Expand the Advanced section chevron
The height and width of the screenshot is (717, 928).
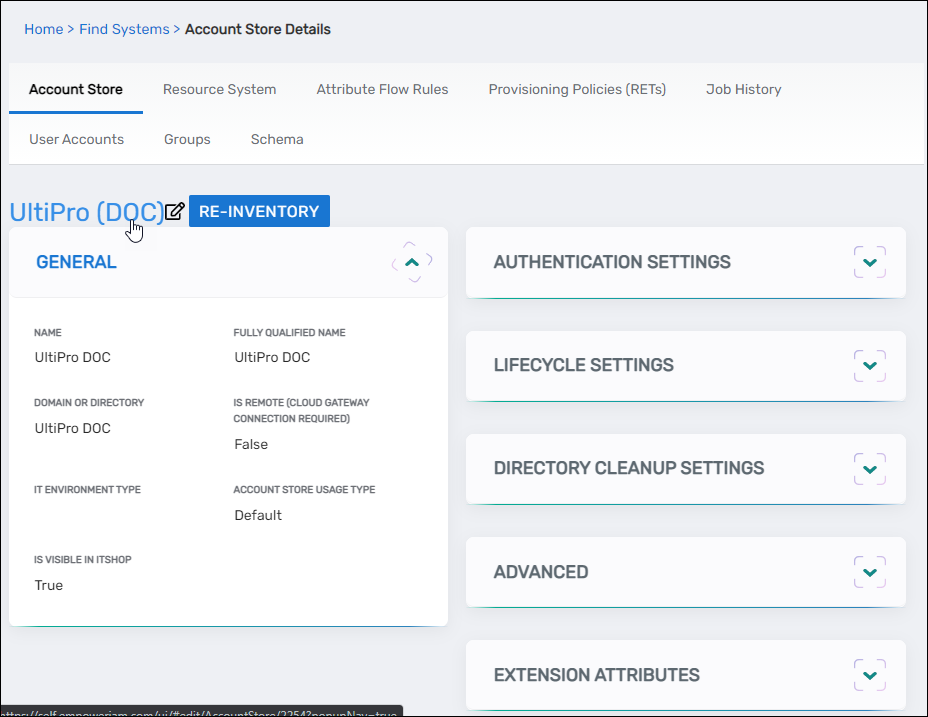click(x=869, y=572)
